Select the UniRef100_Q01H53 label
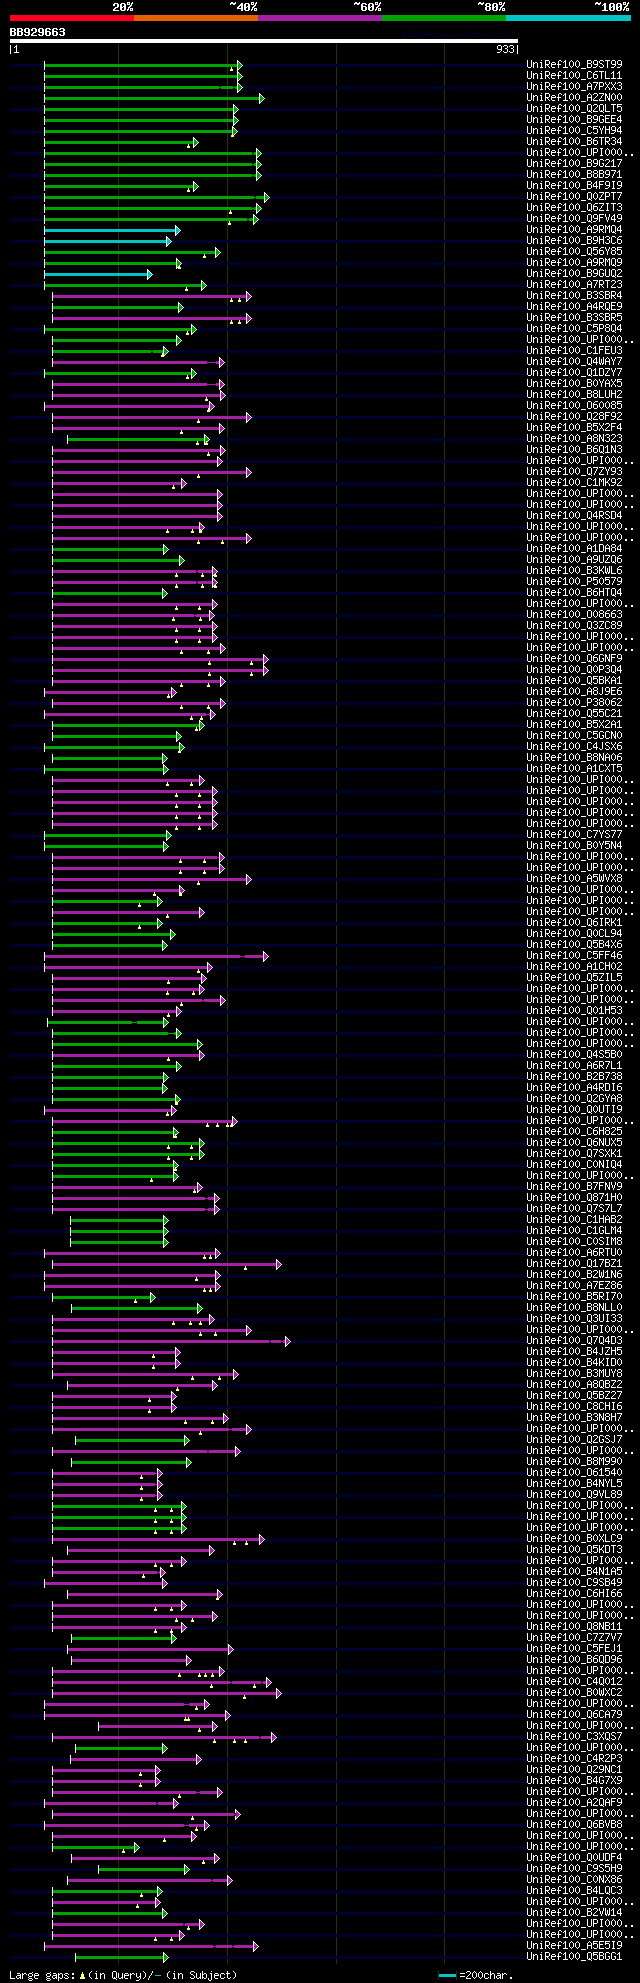640x1983 pixels. point(574,1011)
